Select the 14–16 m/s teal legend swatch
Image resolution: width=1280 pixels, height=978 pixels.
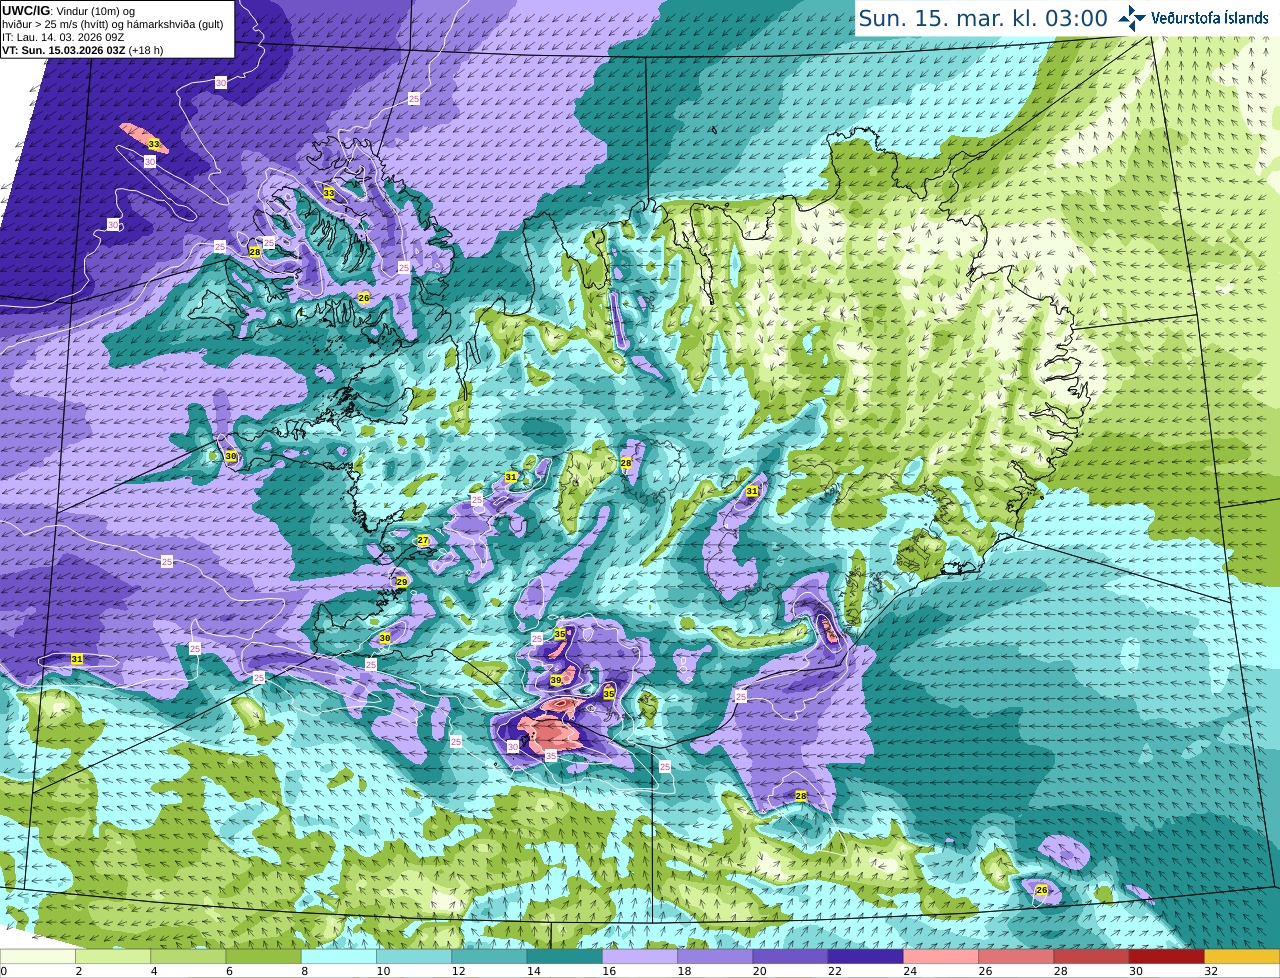[565, 956]
